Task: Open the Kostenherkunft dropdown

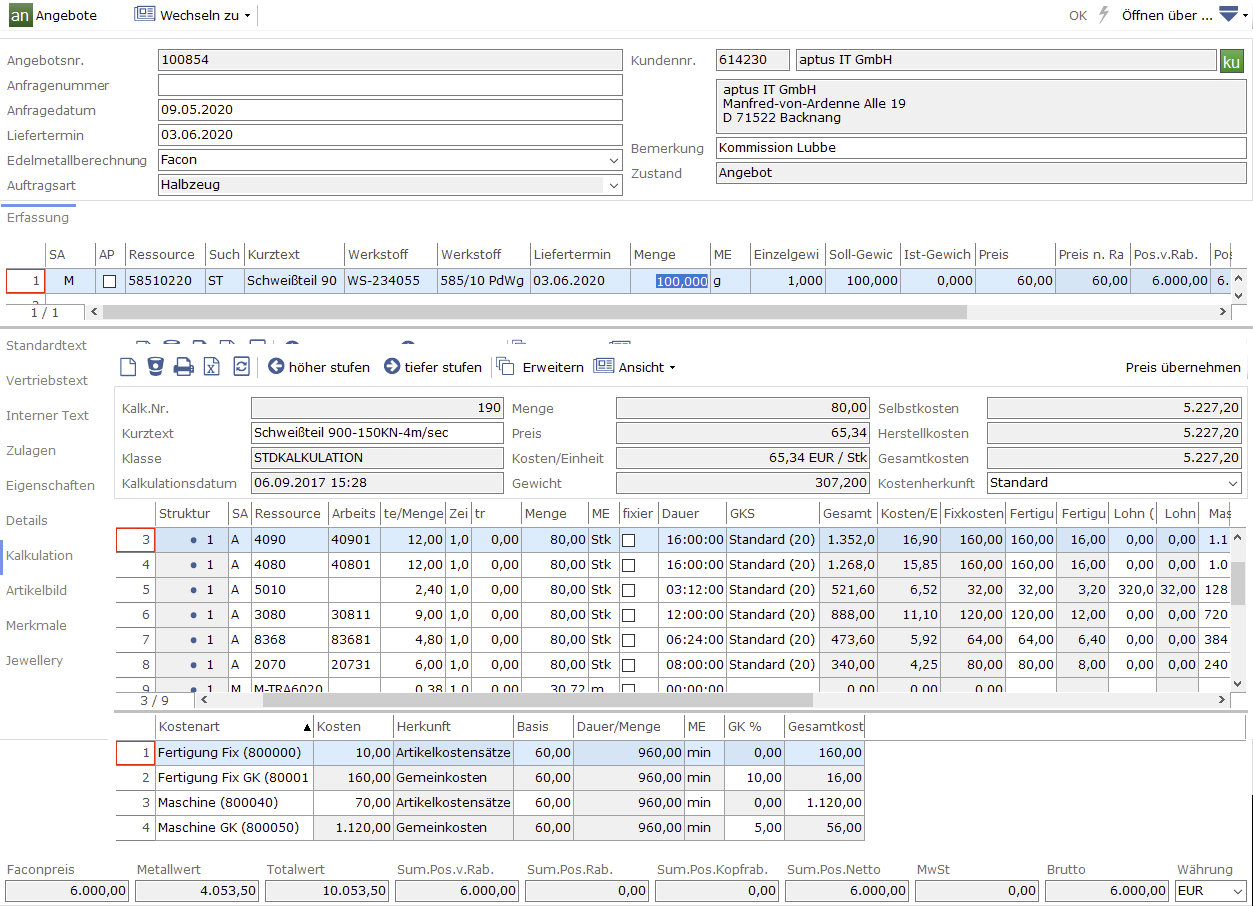Action: 1233,483
